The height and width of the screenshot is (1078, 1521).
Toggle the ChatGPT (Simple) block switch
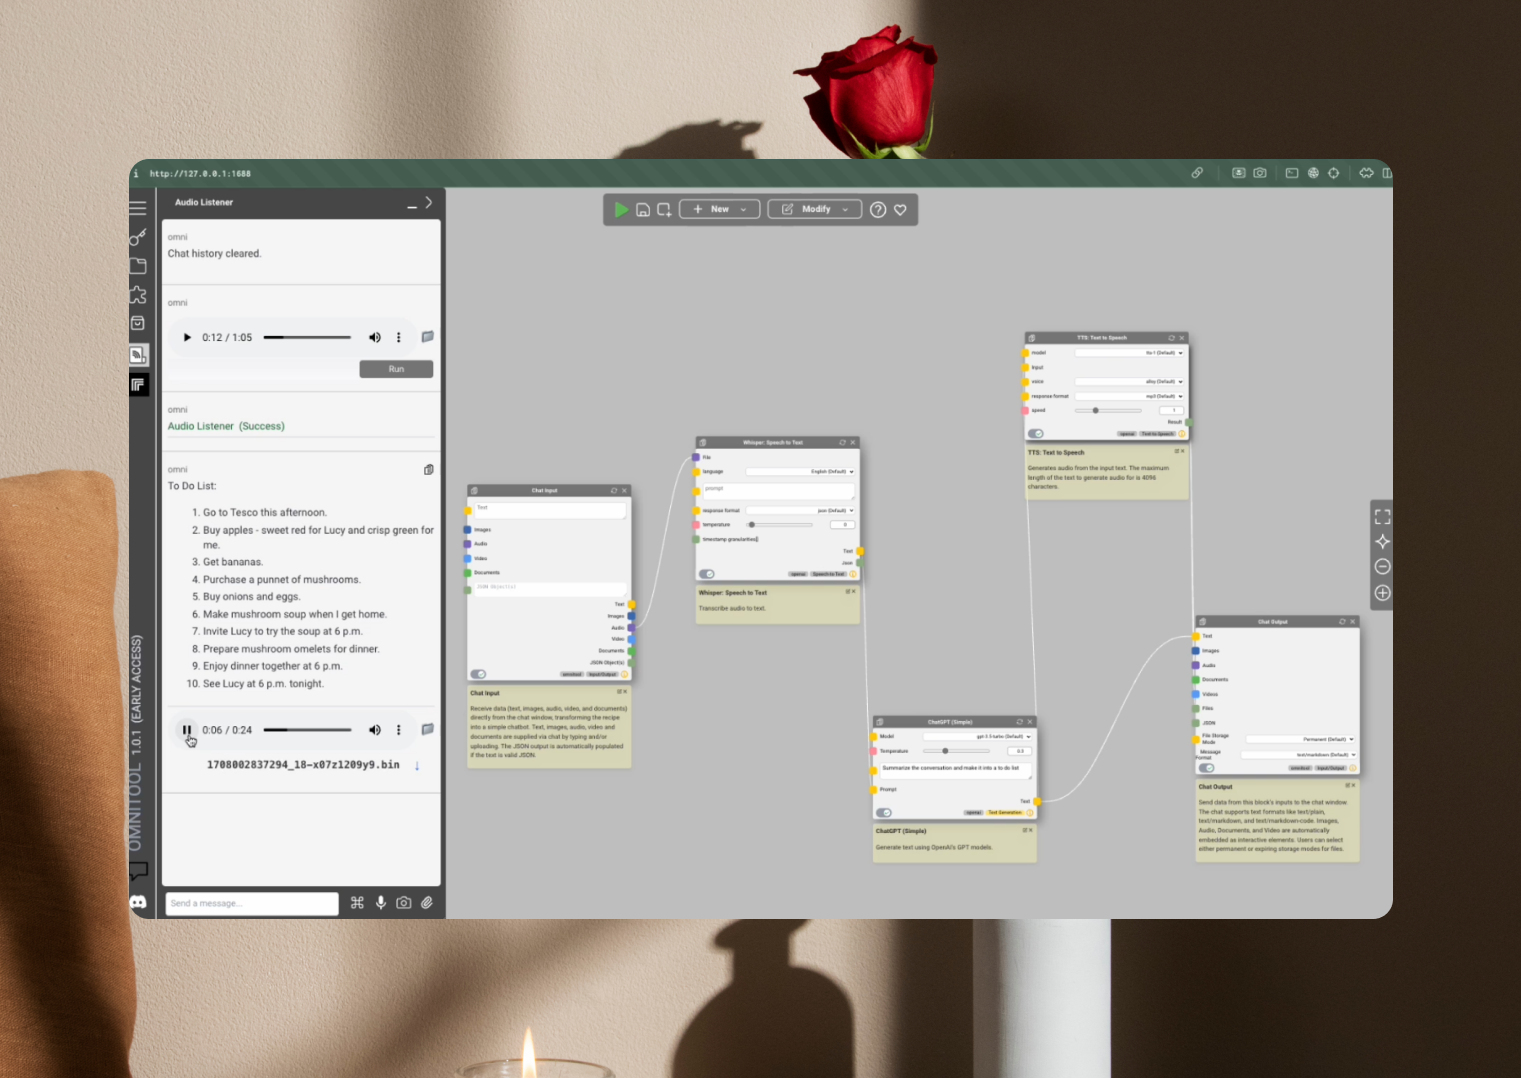coord(884,813)
